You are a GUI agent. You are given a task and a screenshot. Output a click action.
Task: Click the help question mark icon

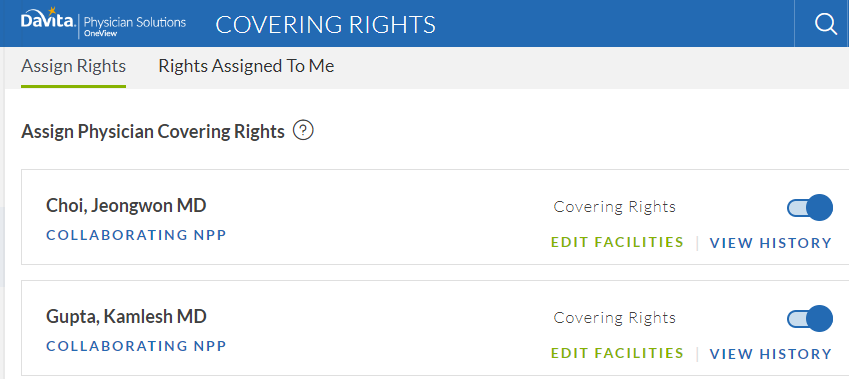[303, 130]
